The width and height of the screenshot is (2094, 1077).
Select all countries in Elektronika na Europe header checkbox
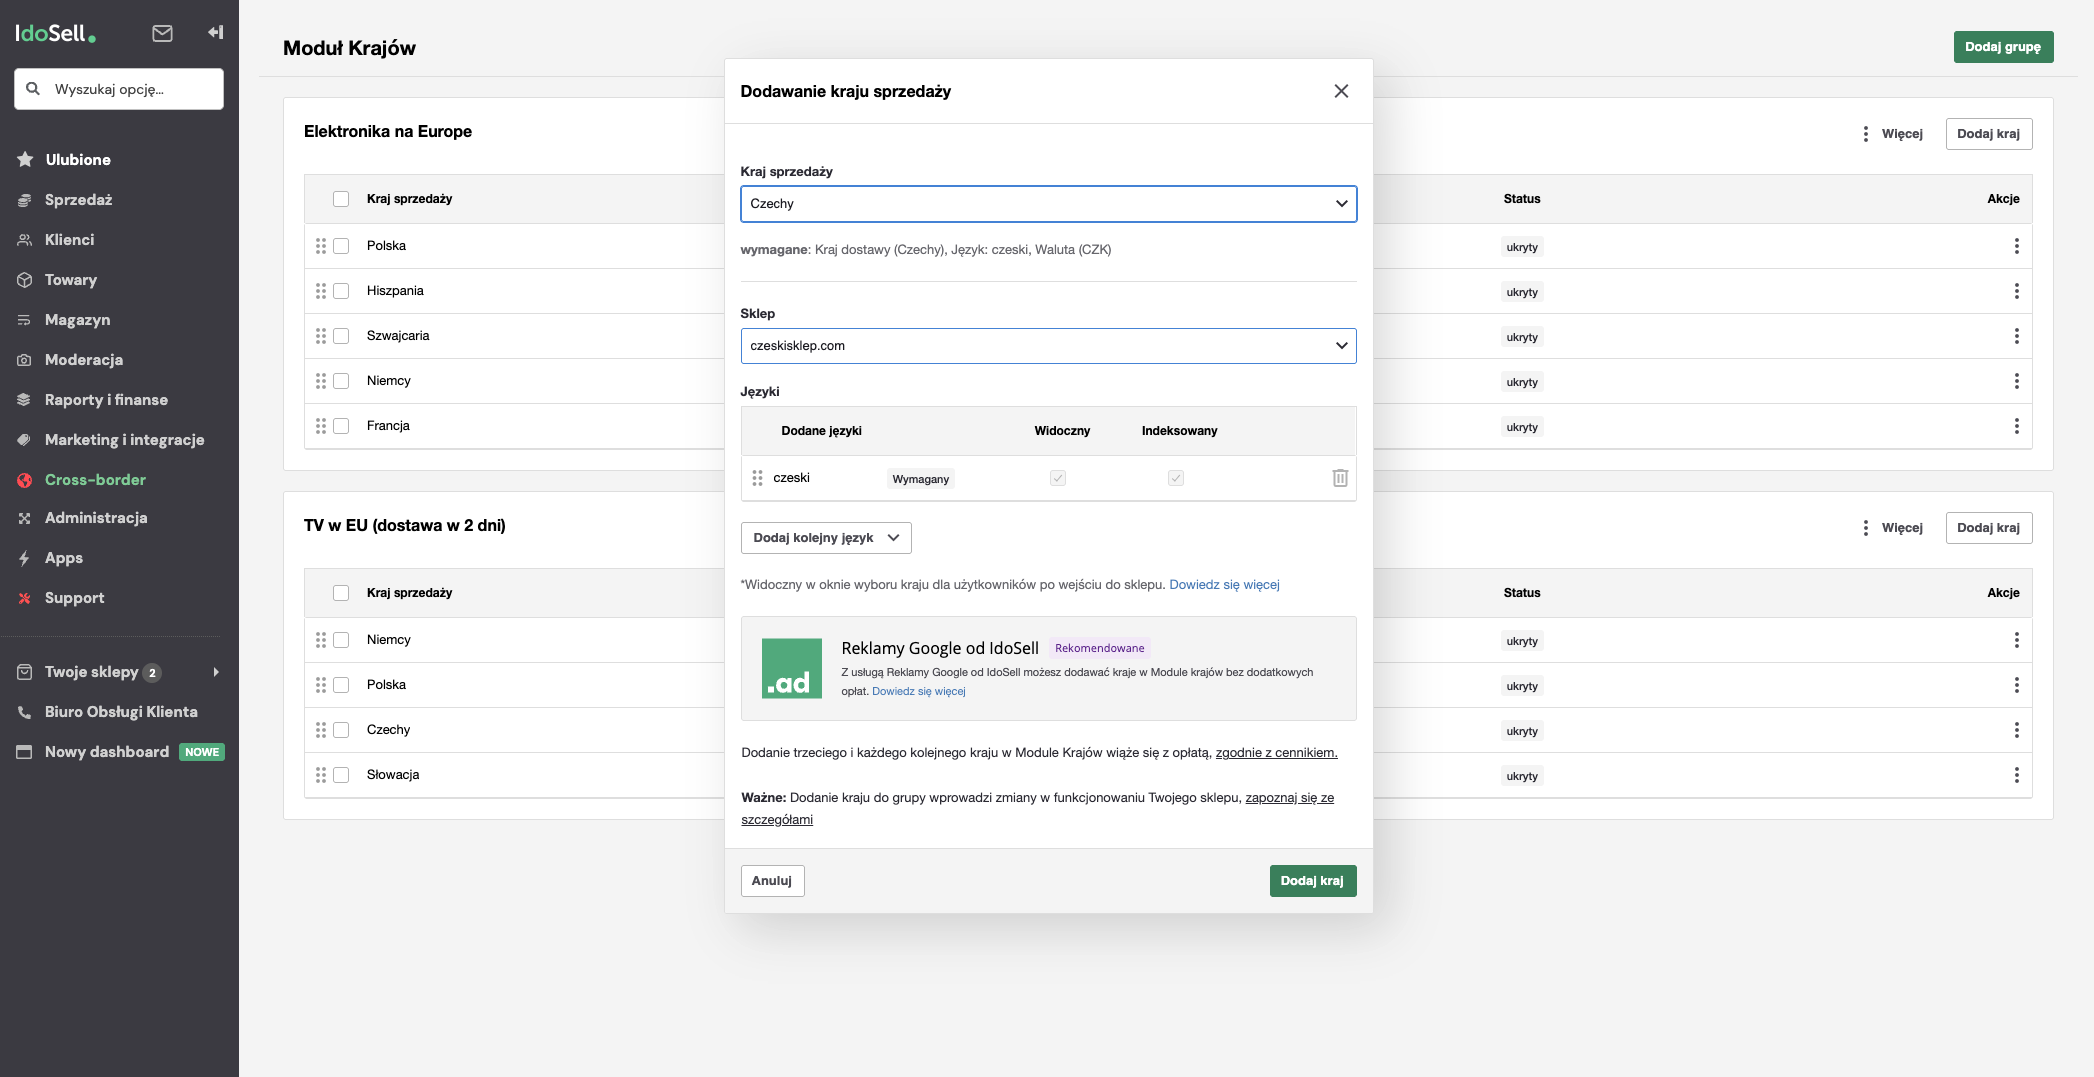tap(341, 199)
